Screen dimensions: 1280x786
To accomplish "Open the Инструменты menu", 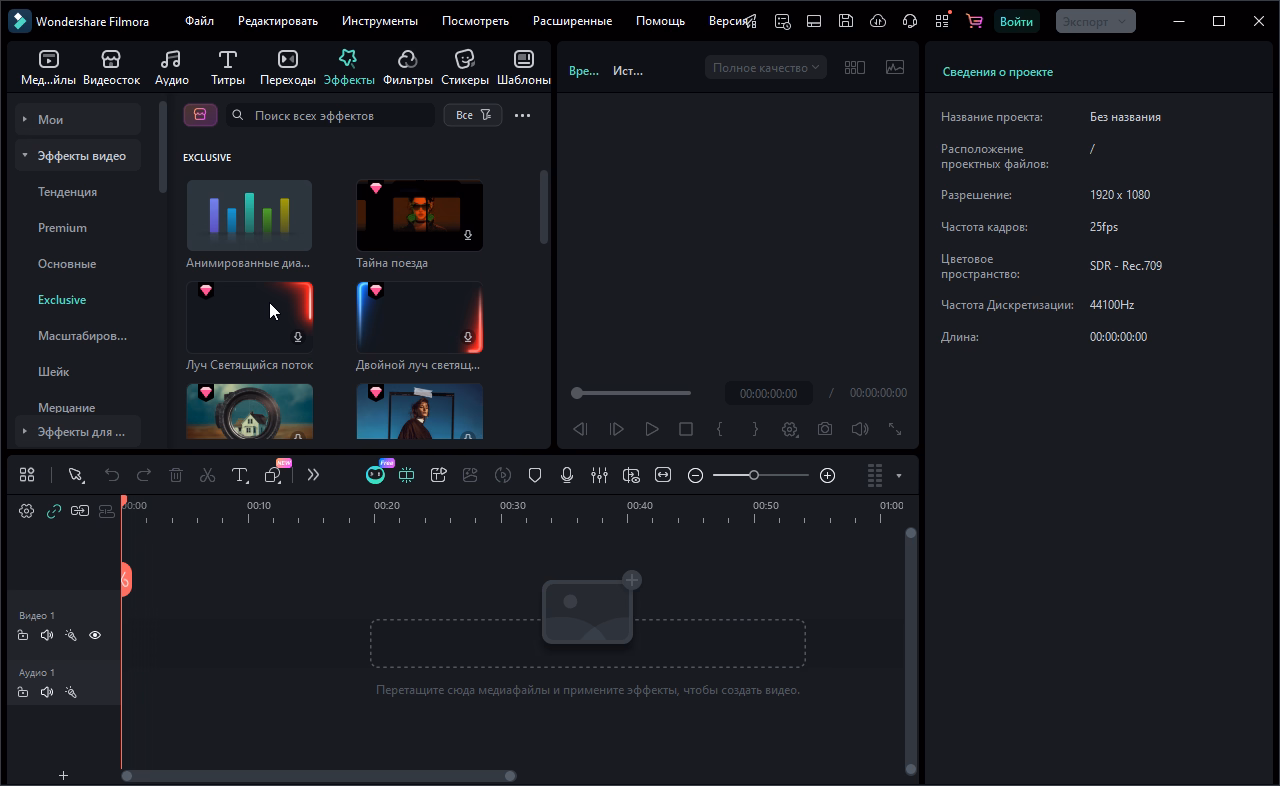I will click(379, 21).
